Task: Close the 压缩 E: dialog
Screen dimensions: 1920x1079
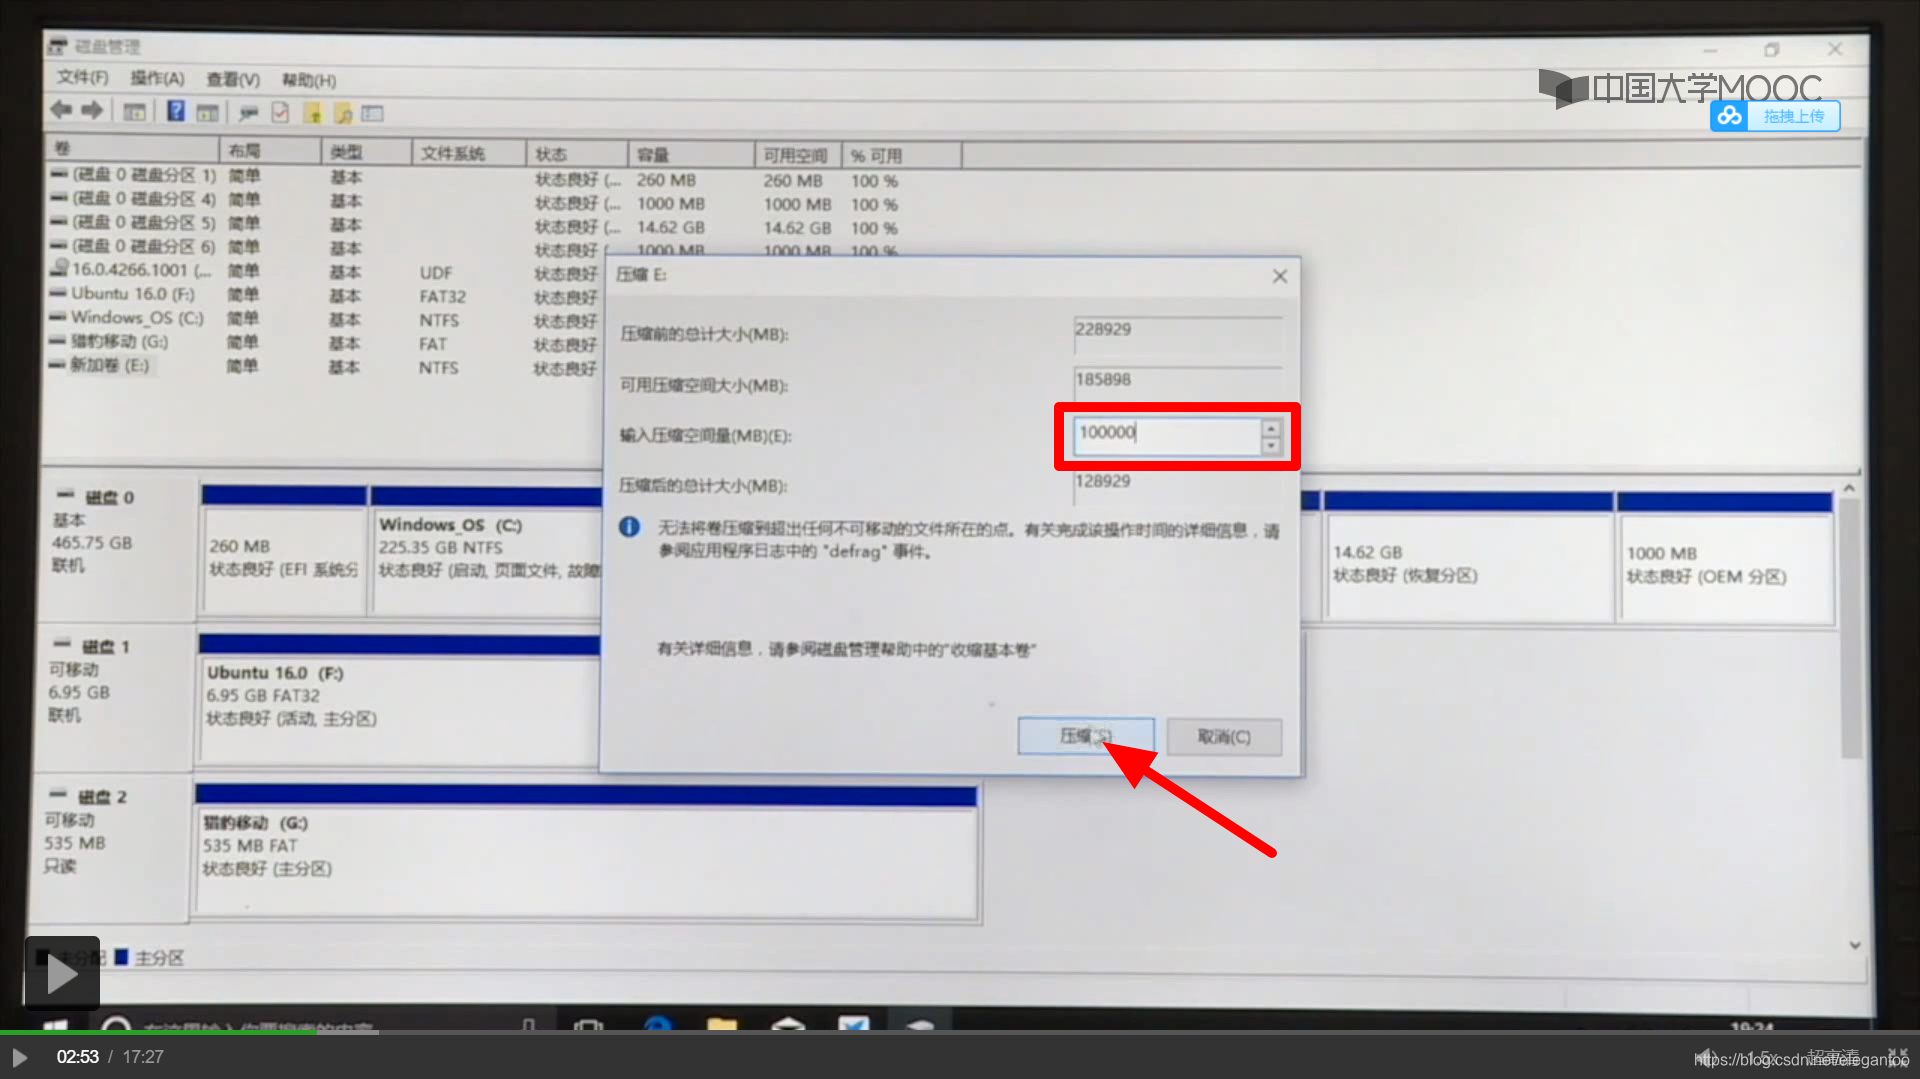Action: click(x=1279, y=276)
